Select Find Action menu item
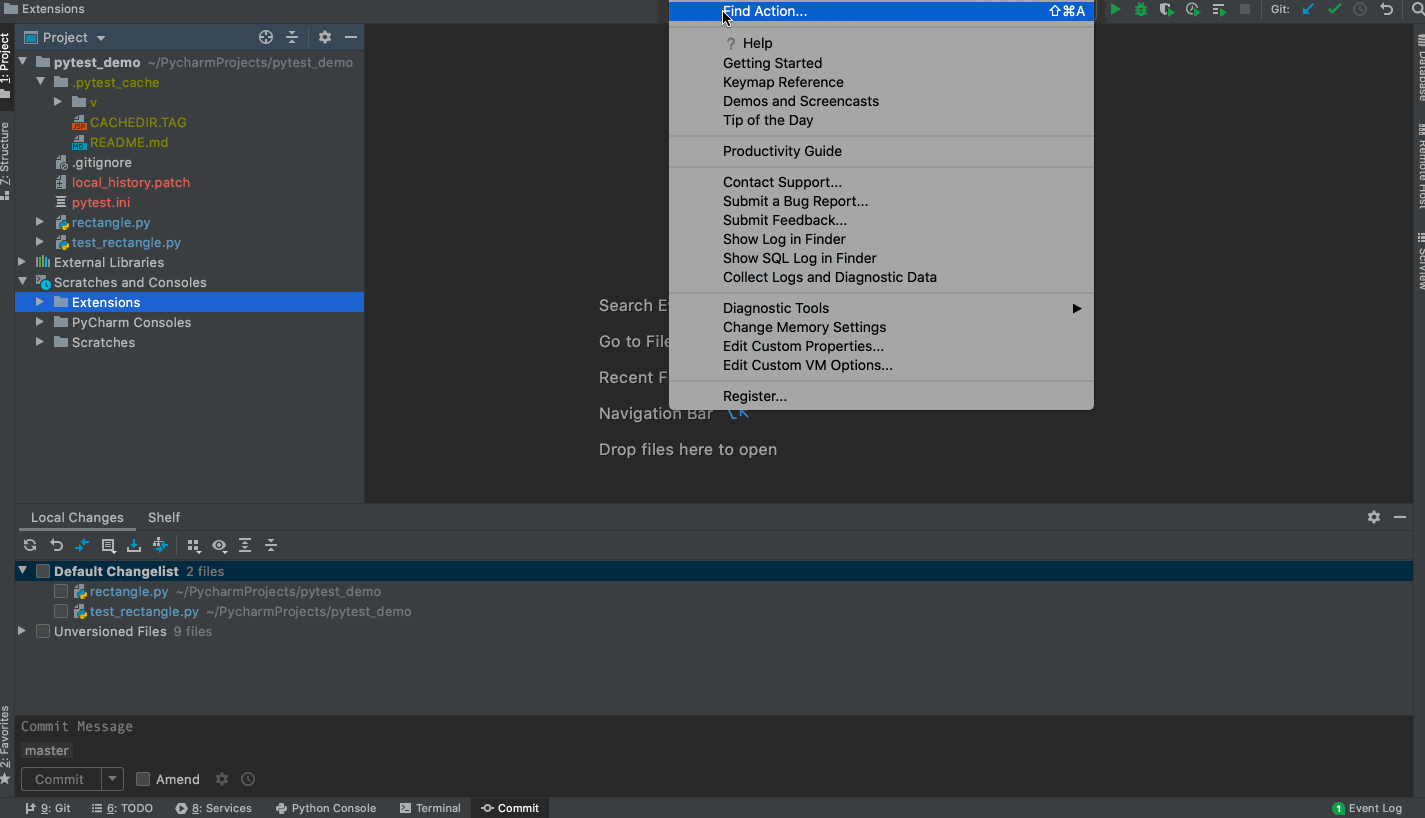This screenshot has height=818, width=1425. coord(881,11)
